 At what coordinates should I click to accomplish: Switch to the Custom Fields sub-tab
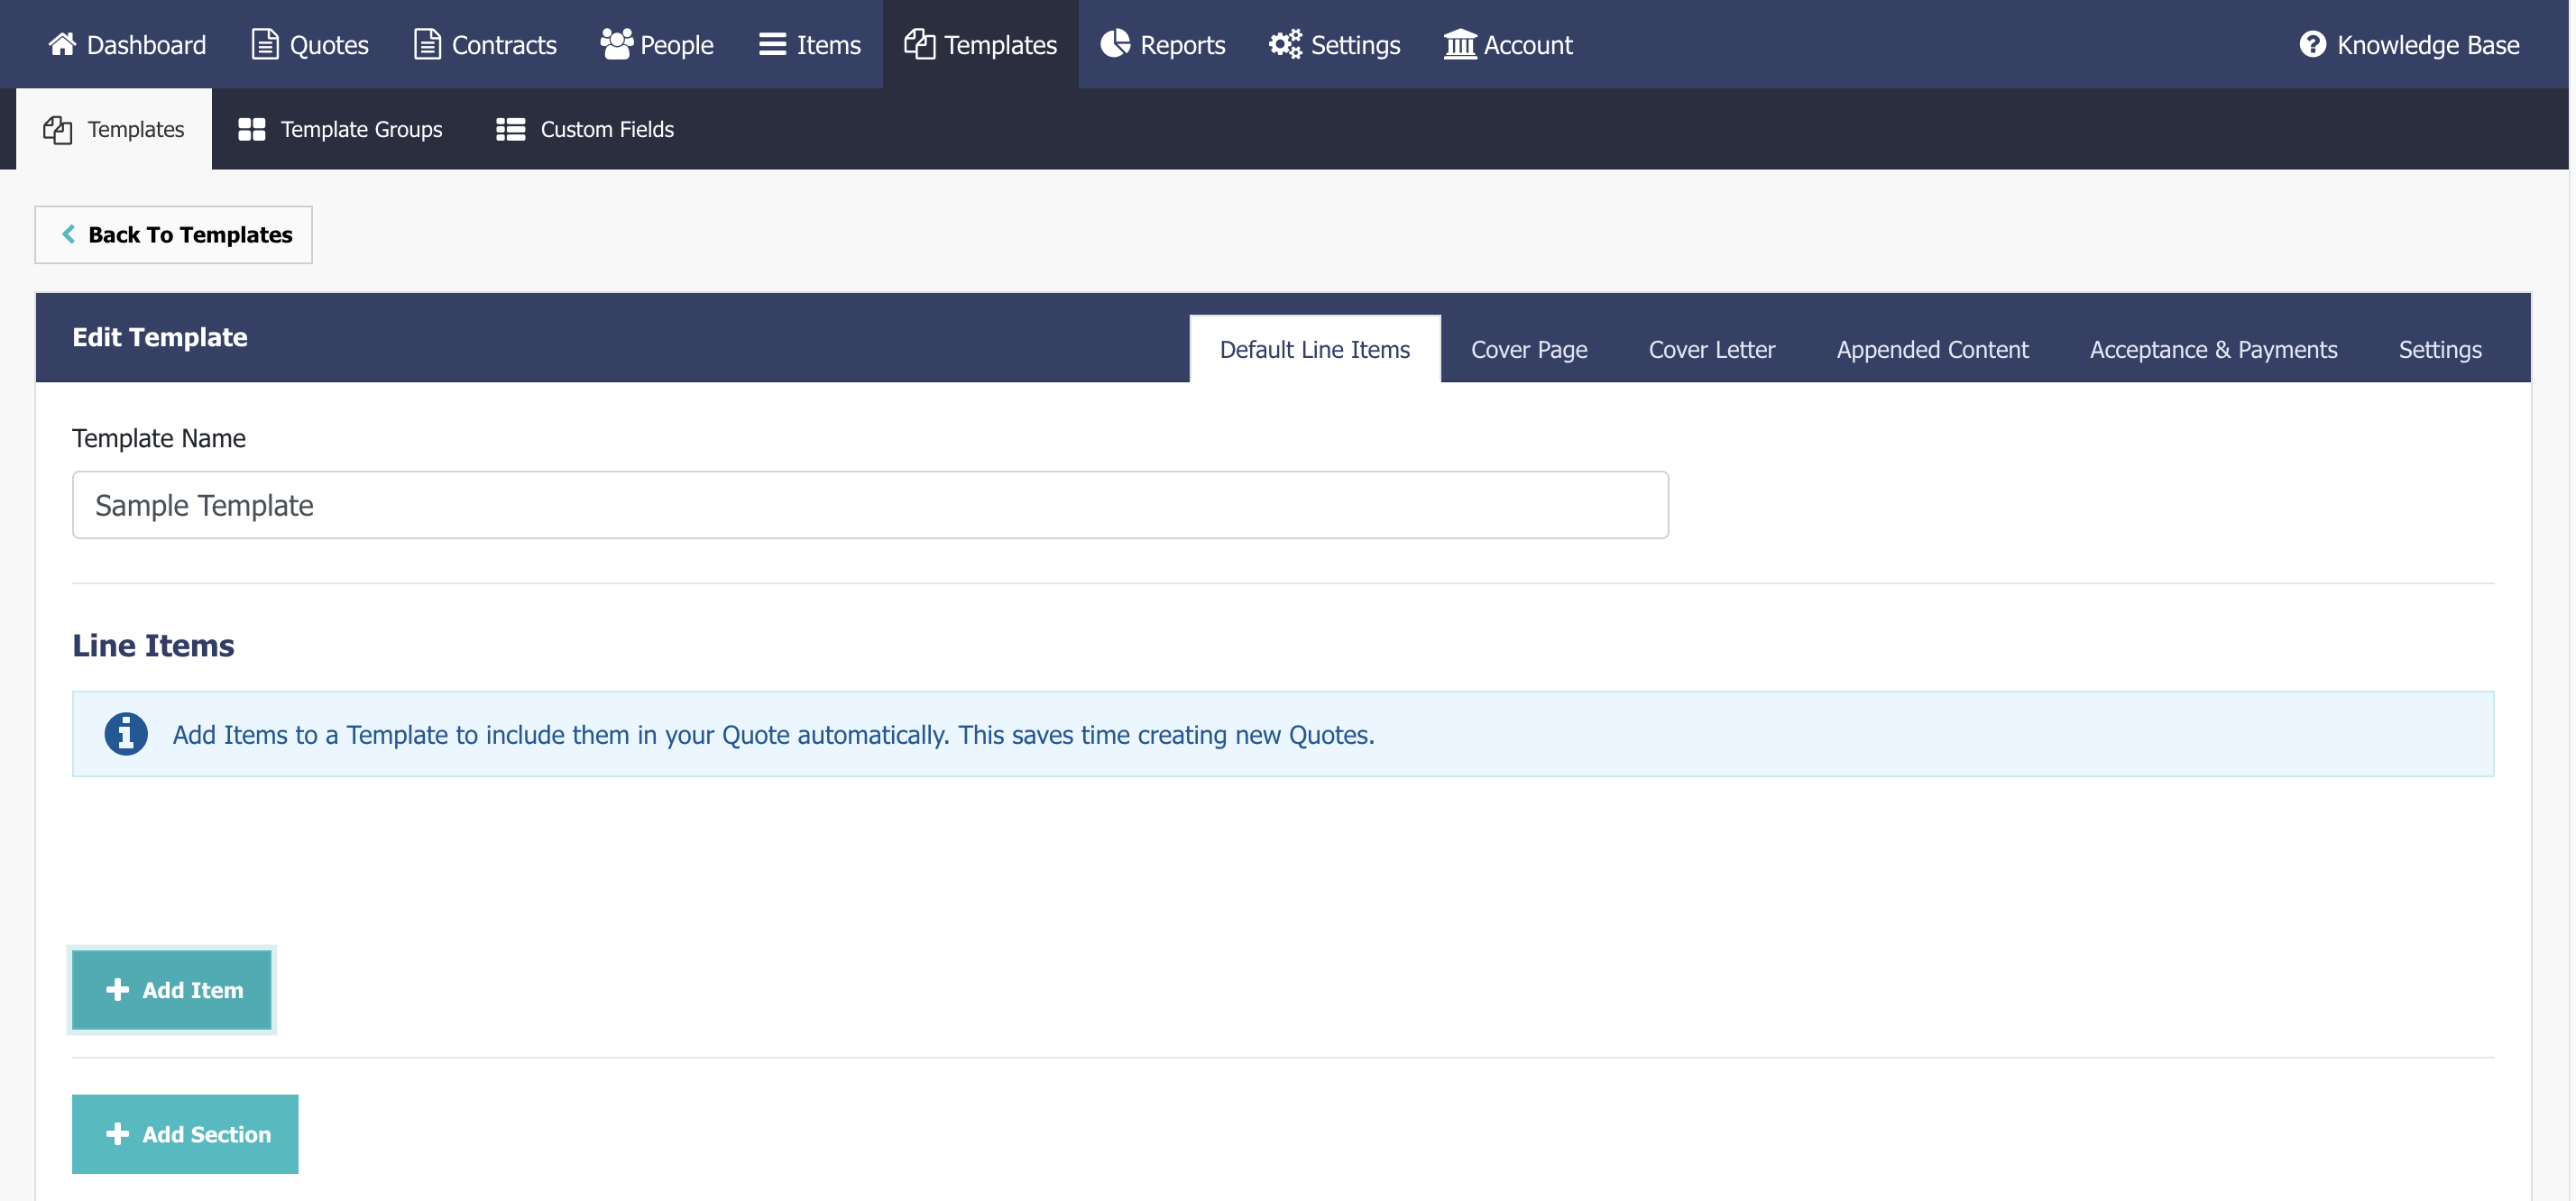pyautogui.click(x=585, y=129)
